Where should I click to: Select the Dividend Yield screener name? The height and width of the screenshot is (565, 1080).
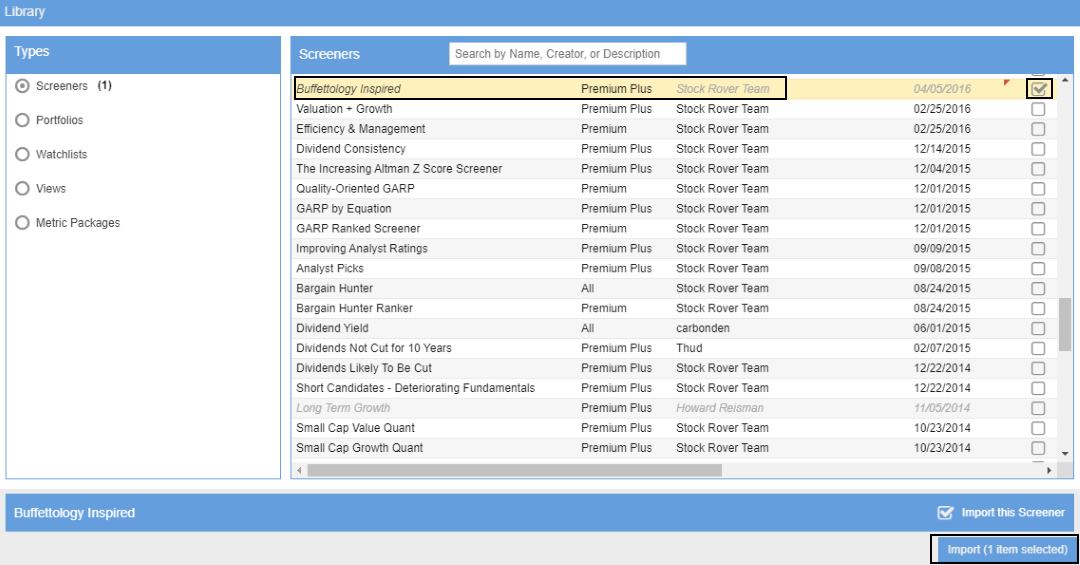coord(332,329)
